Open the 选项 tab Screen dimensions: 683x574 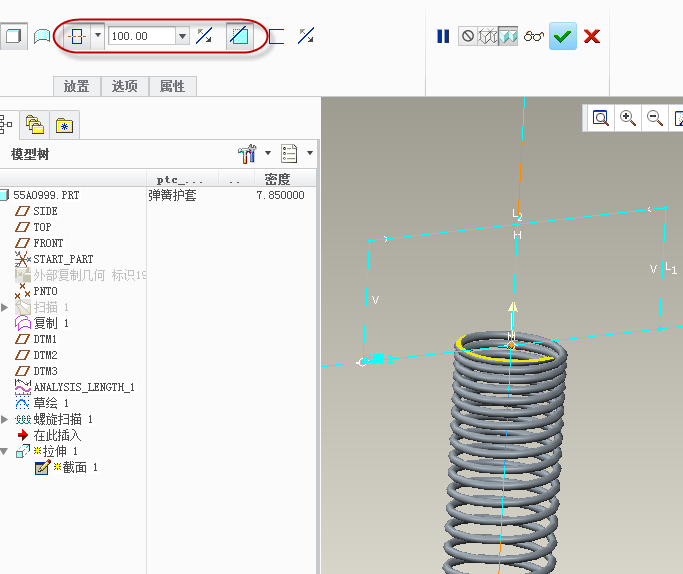coord(125,86)
